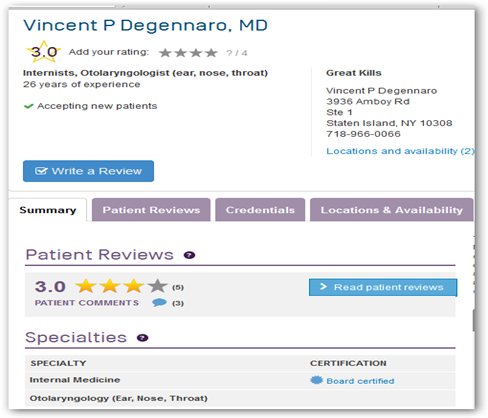Viewport: 488px width, 418px height.
Task: Open the Locations & Availability tab
Action: click(x=392, y=210)
